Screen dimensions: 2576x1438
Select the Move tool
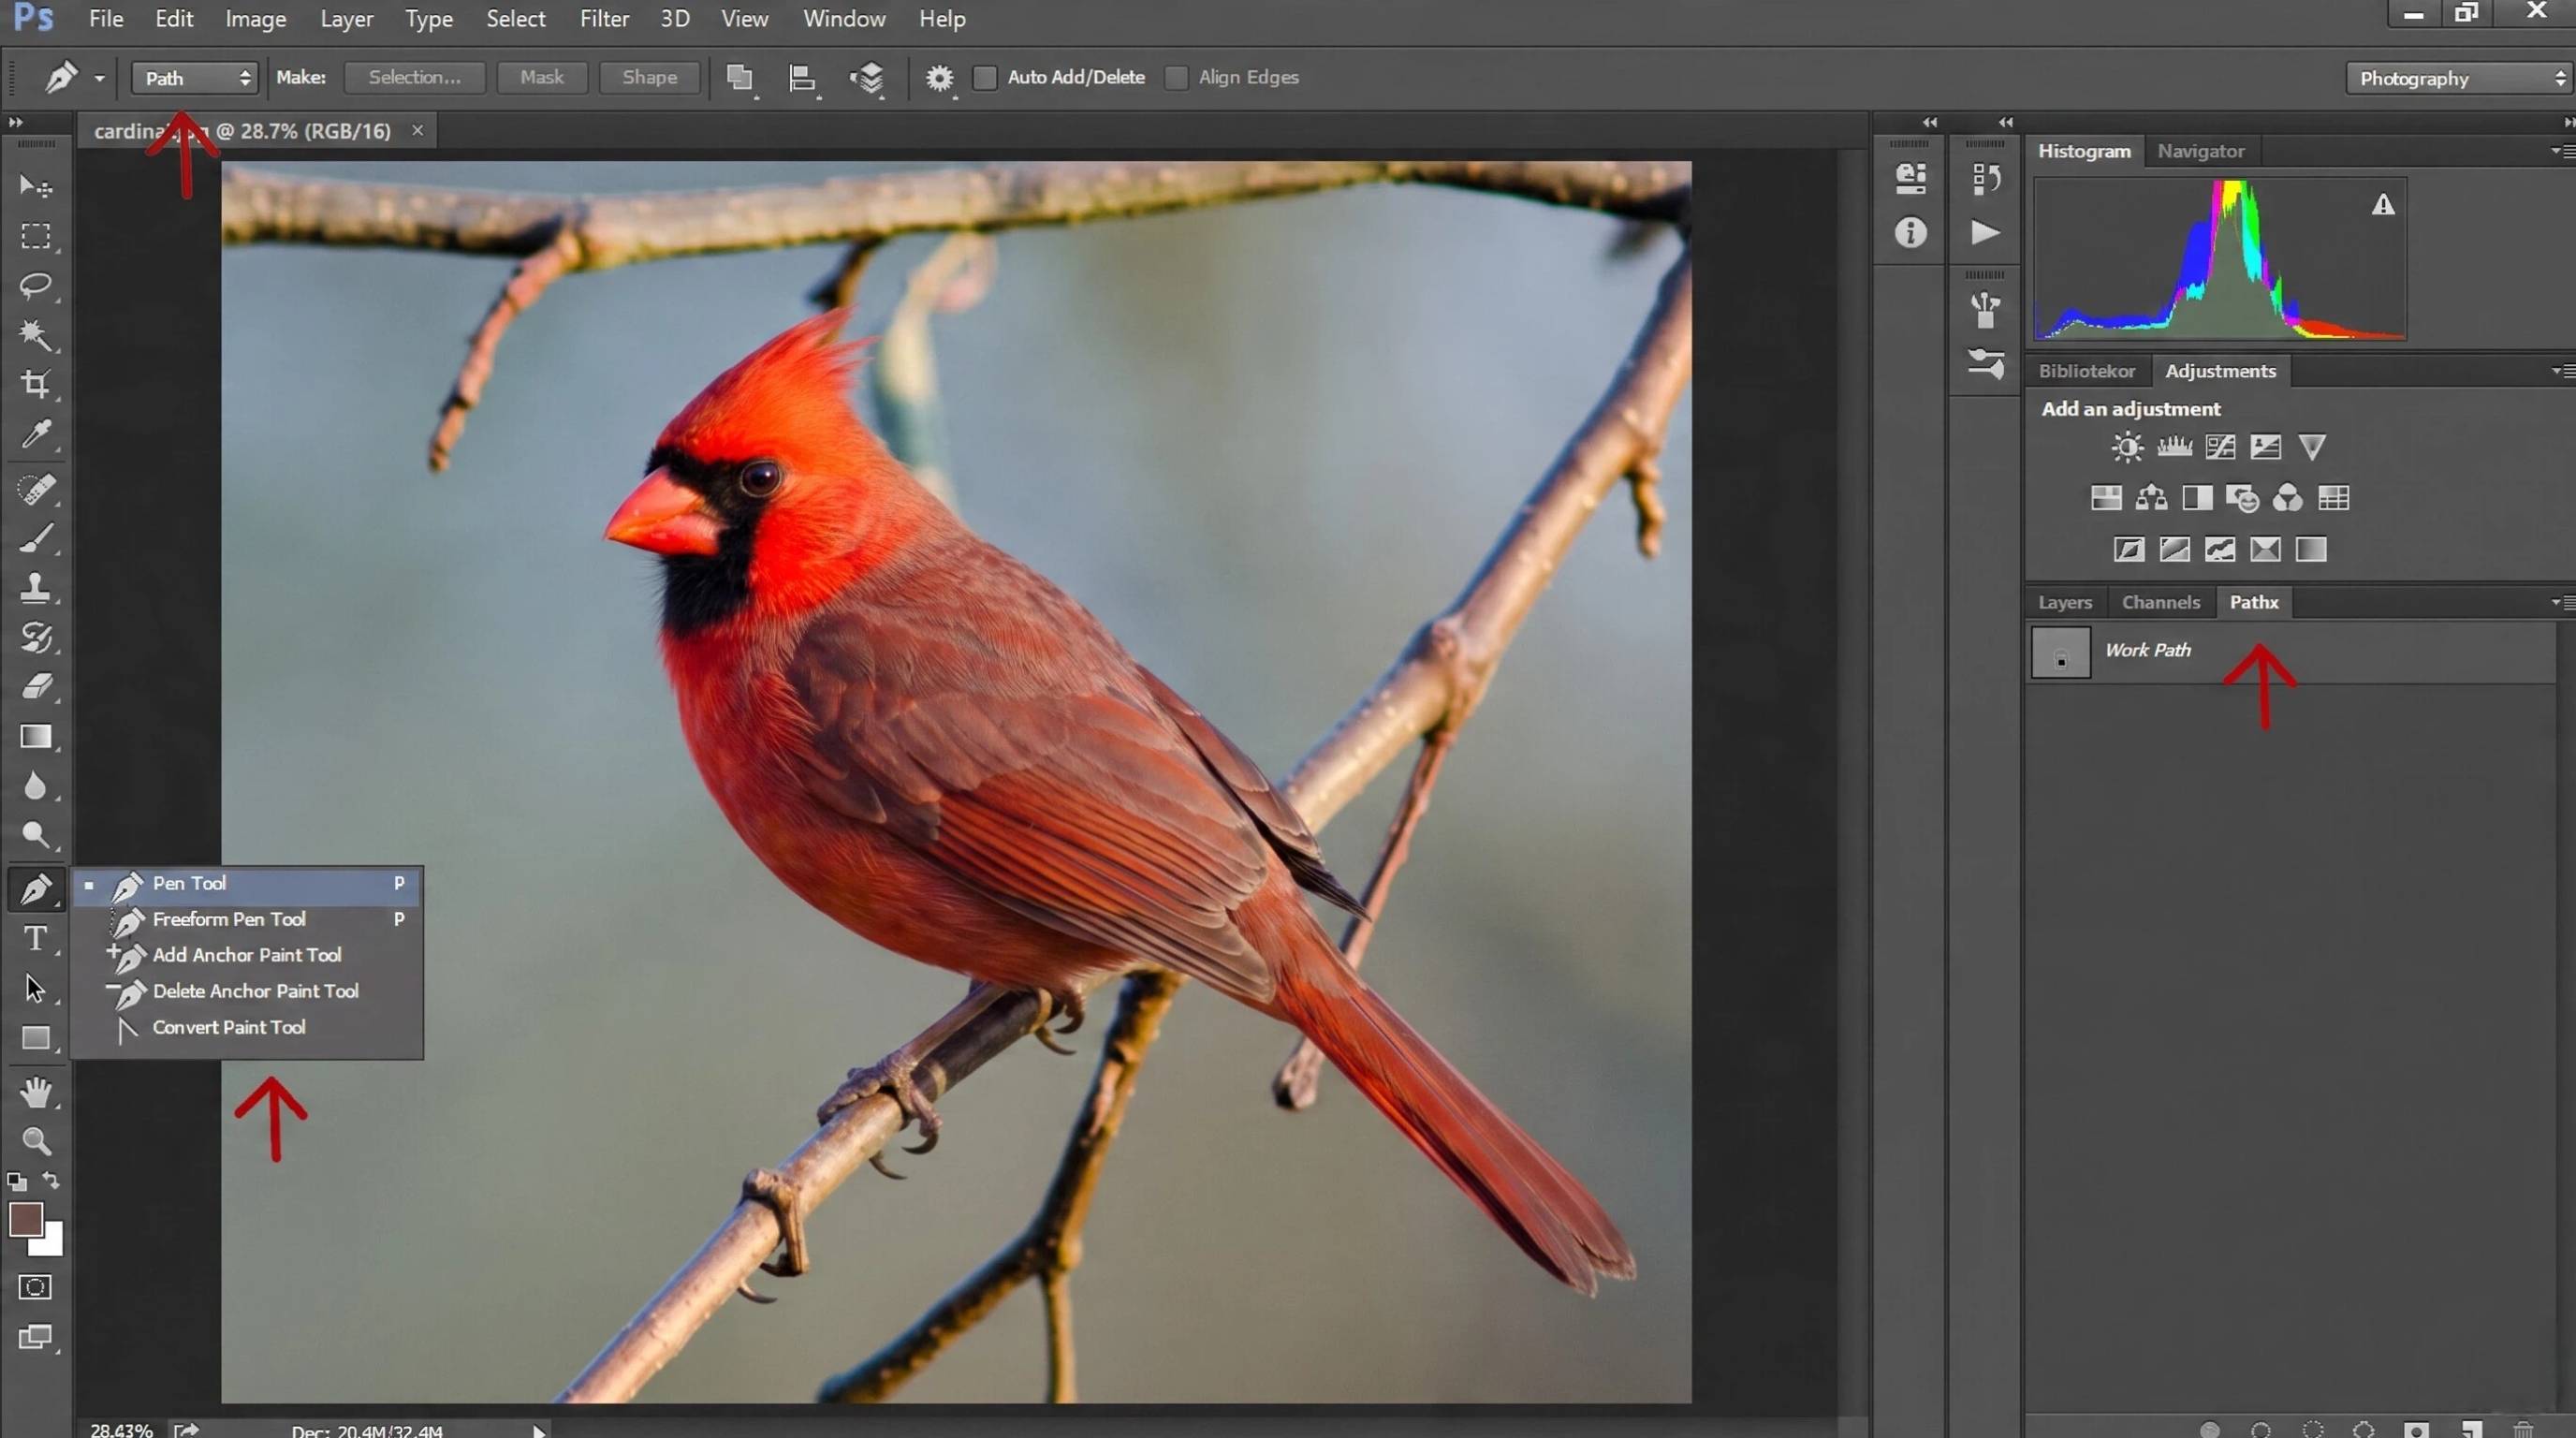36,186
